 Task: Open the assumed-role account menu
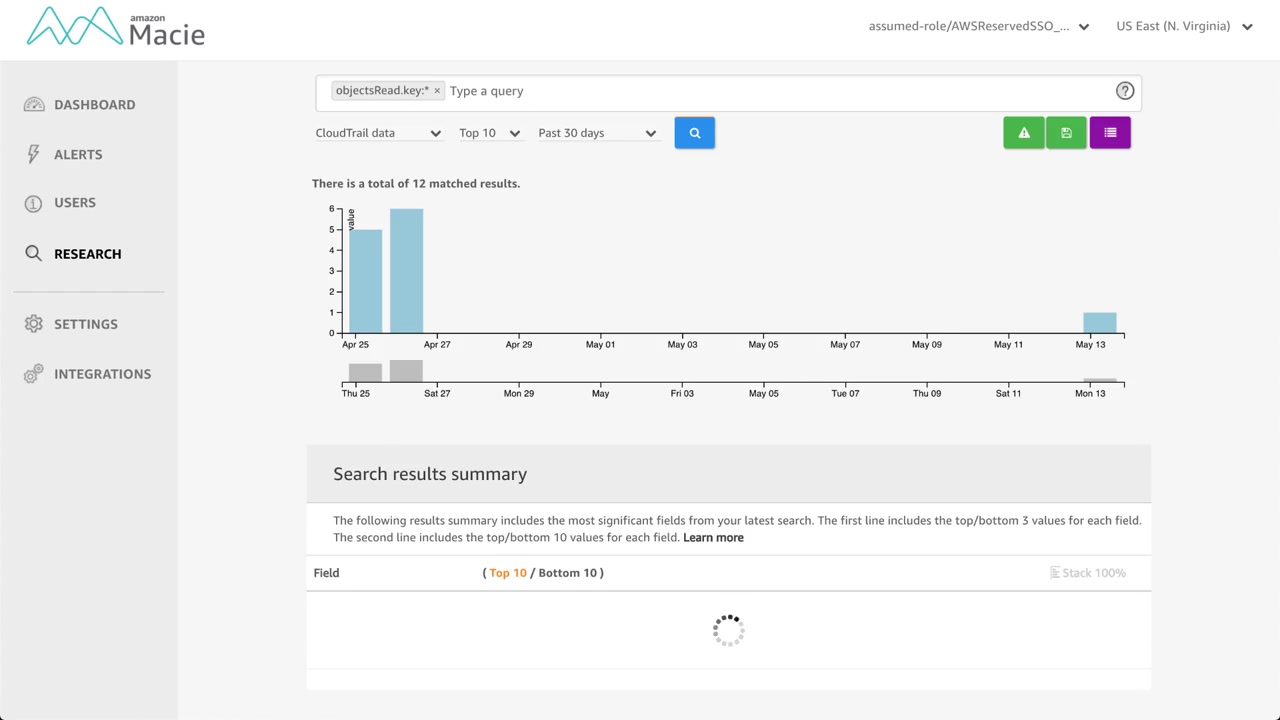978,27
